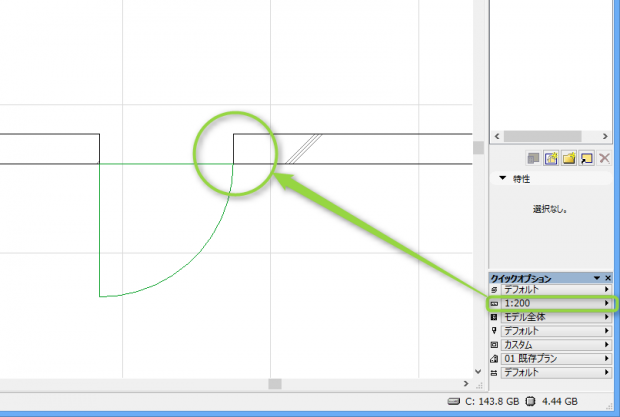This screenshot has width=620, height=417.
Task: Open the モデル全体 structure display dropdown
Action: [x=556, y=317]
